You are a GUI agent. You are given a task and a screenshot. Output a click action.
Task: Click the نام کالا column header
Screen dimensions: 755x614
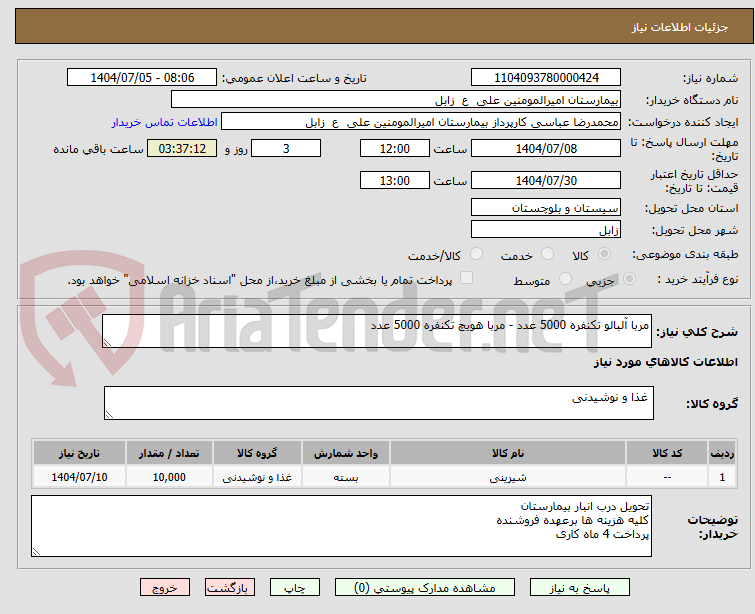(508, 453)
